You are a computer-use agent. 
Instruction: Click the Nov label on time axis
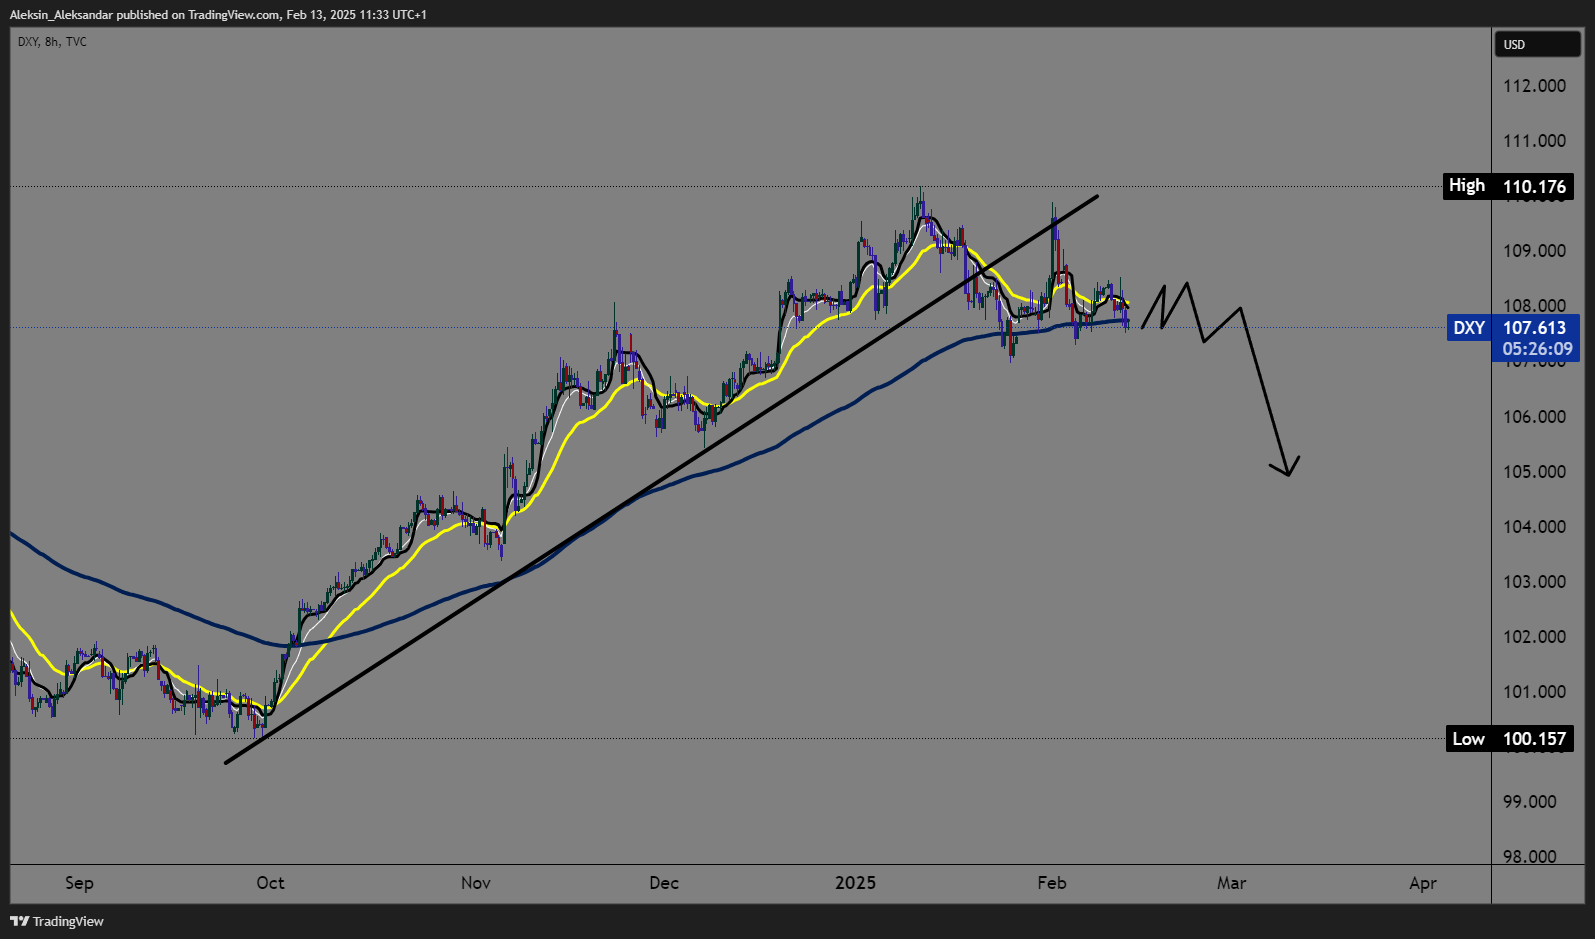pos(476,883)
